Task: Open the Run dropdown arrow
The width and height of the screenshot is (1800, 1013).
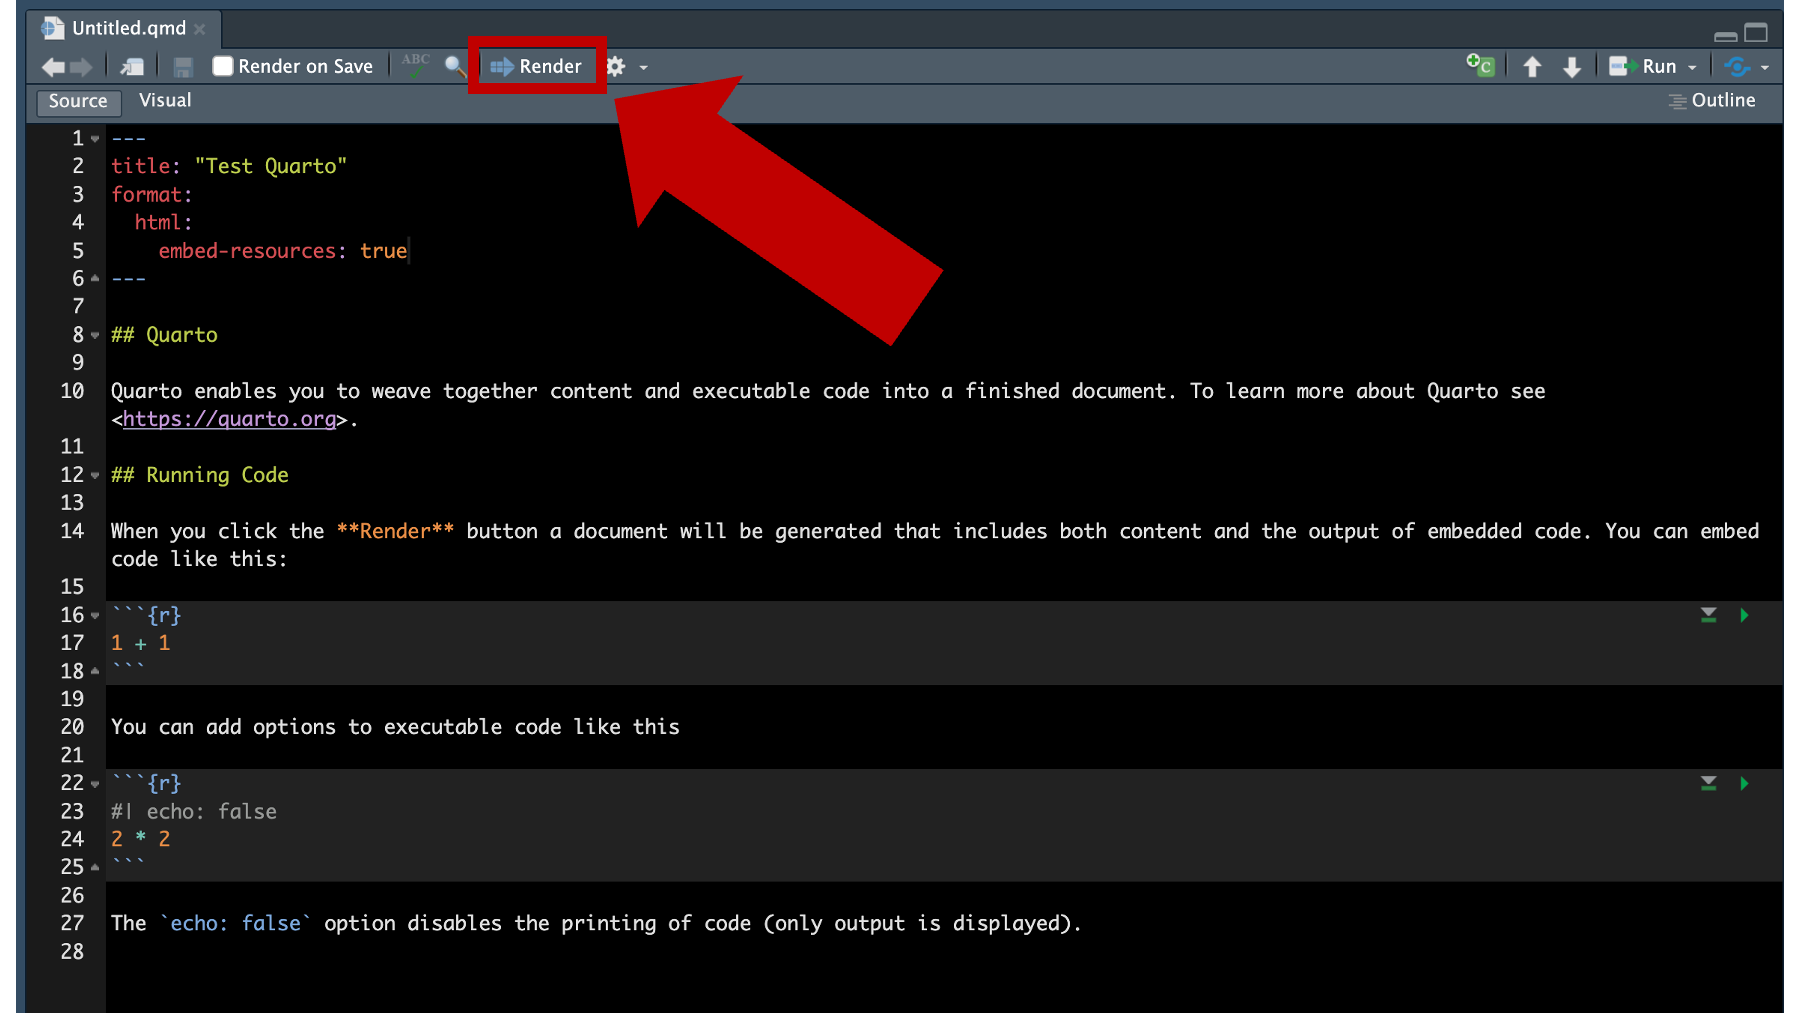Action: click(x=1692, y=68)
